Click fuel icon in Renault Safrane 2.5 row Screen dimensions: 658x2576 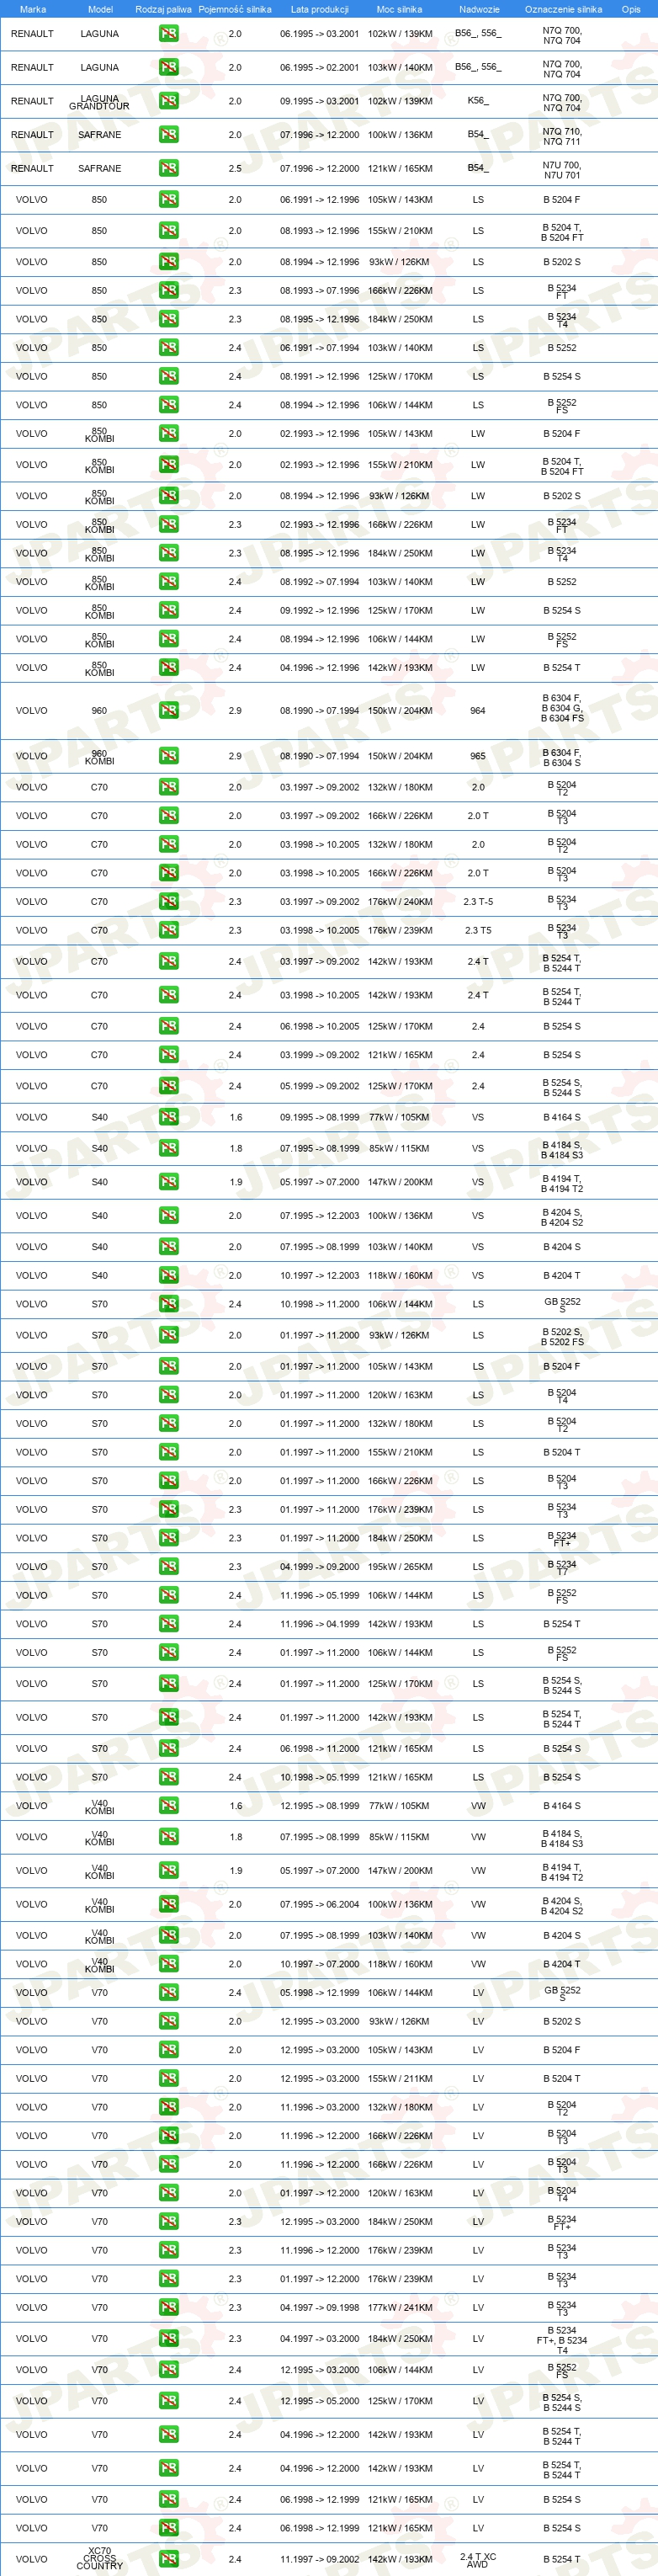(168, 168)
